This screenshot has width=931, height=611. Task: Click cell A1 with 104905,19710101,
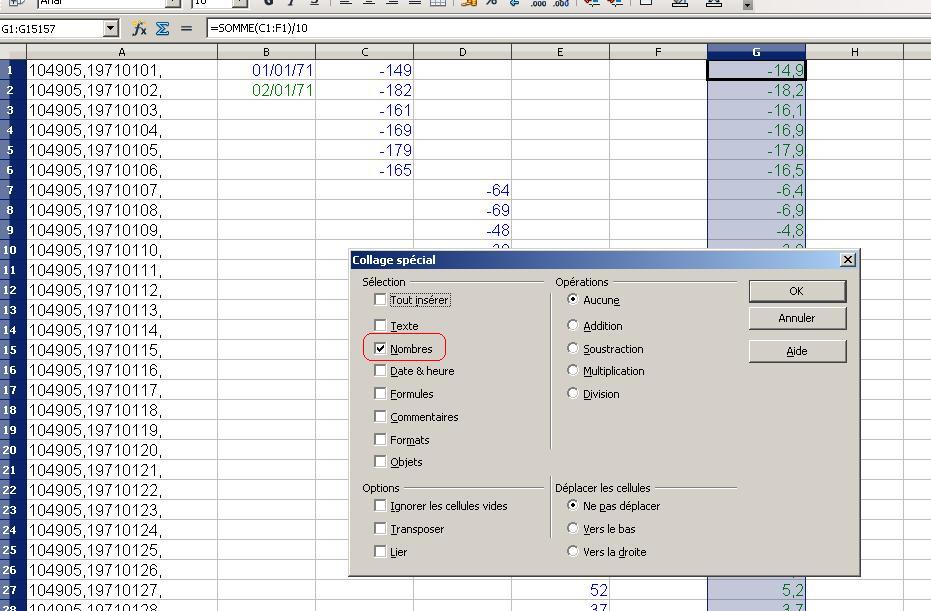tap(122, 70)
